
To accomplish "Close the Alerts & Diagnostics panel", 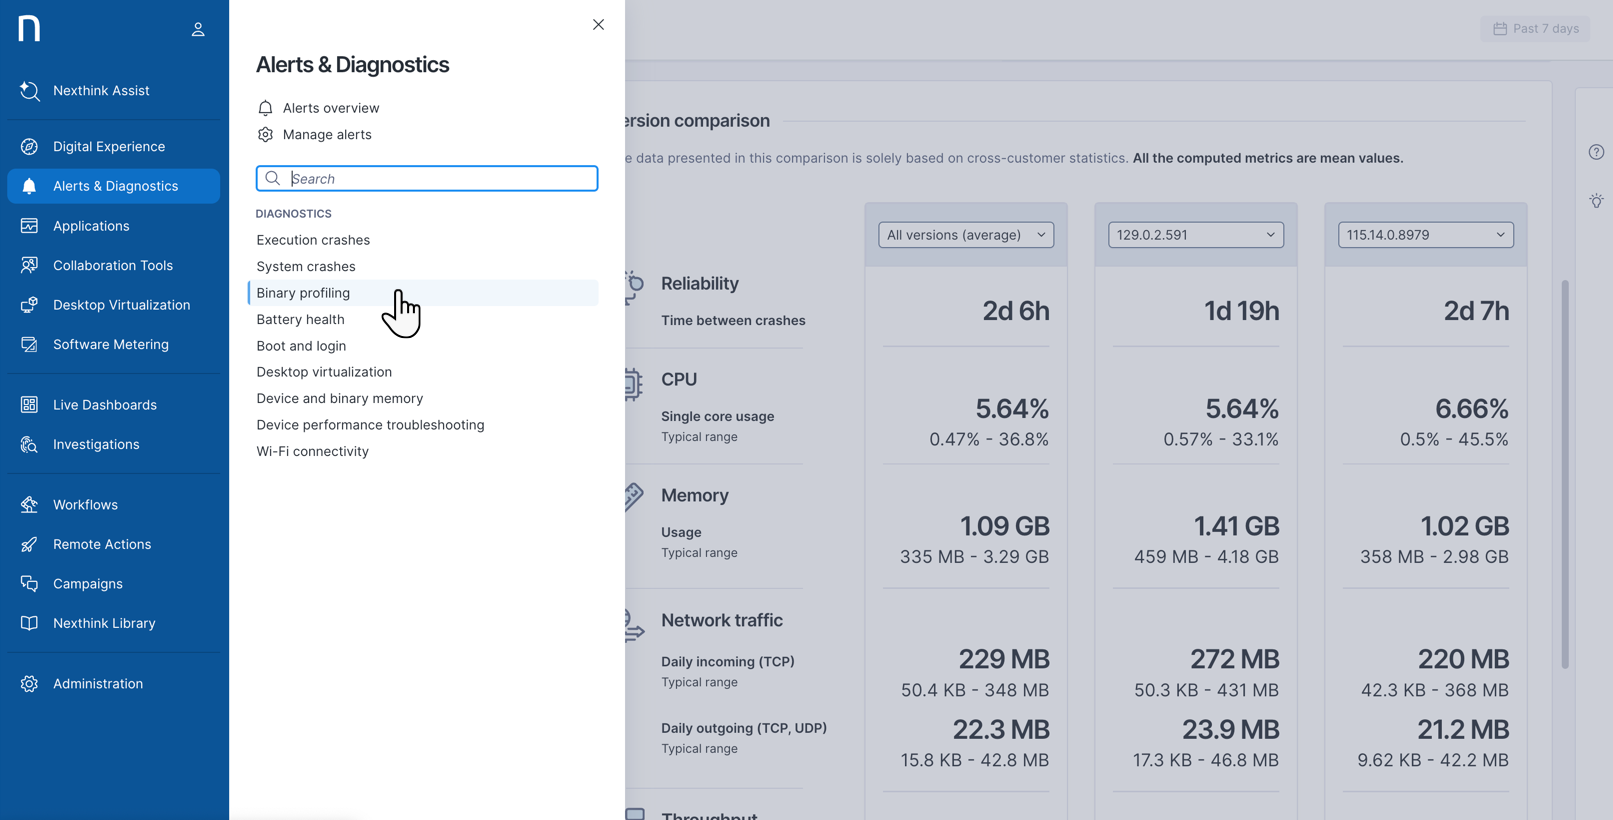I will (598, 25).
